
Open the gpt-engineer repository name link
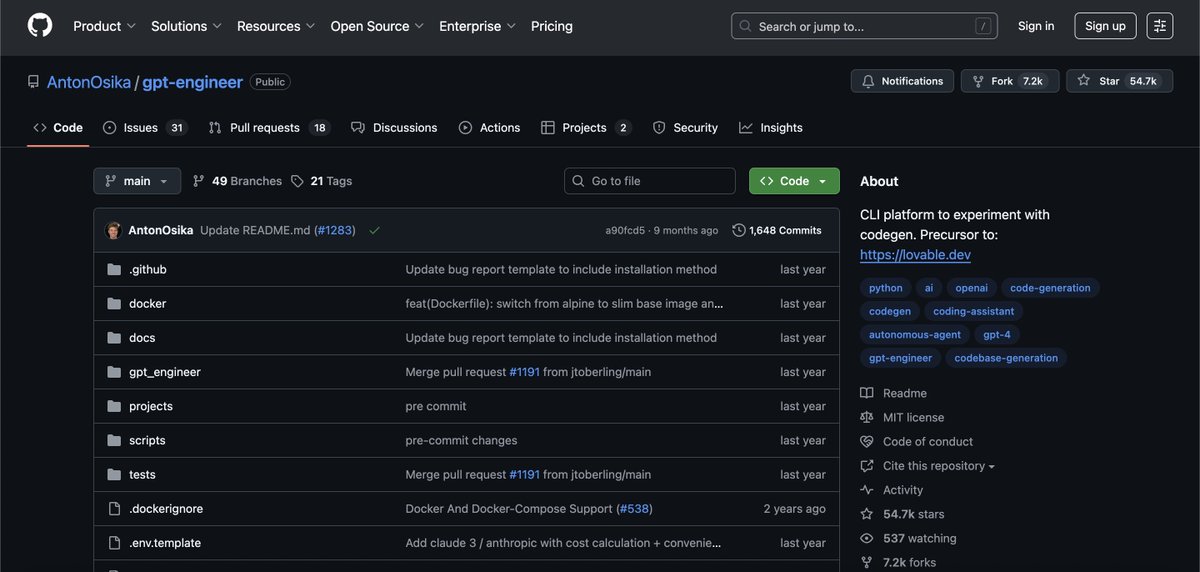[x=192, y=82]
